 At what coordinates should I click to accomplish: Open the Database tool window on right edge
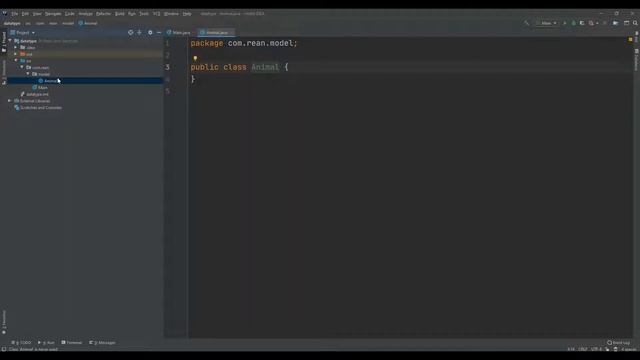click(636, 60)
